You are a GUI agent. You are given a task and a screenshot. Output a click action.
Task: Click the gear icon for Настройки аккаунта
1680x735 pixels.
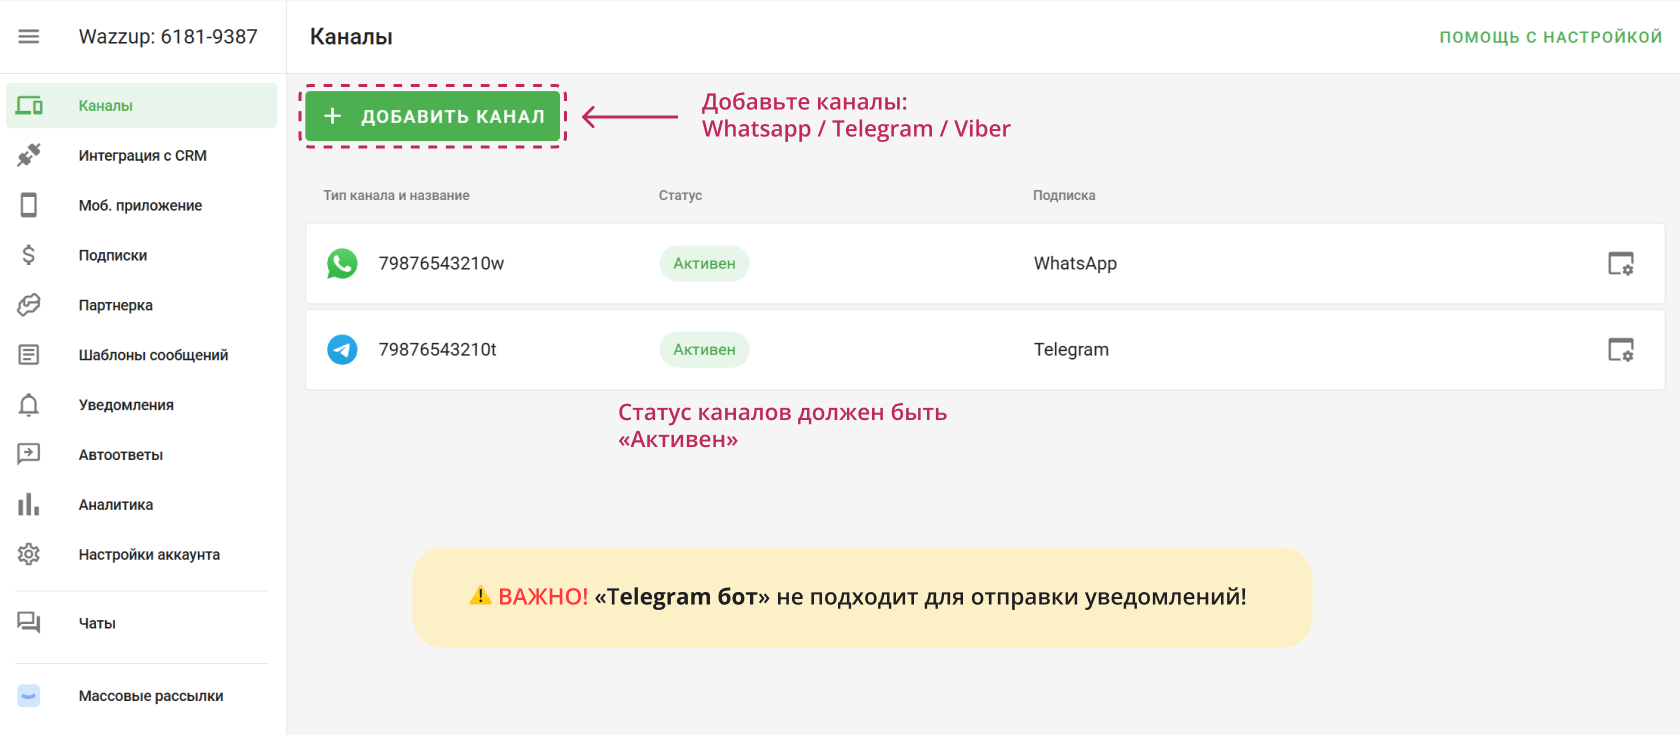[29, 554]
